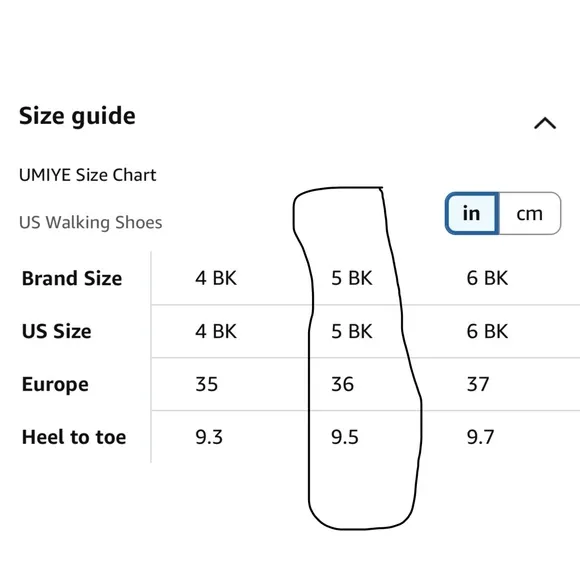Select the in unit toggle

tap(472, 213)
